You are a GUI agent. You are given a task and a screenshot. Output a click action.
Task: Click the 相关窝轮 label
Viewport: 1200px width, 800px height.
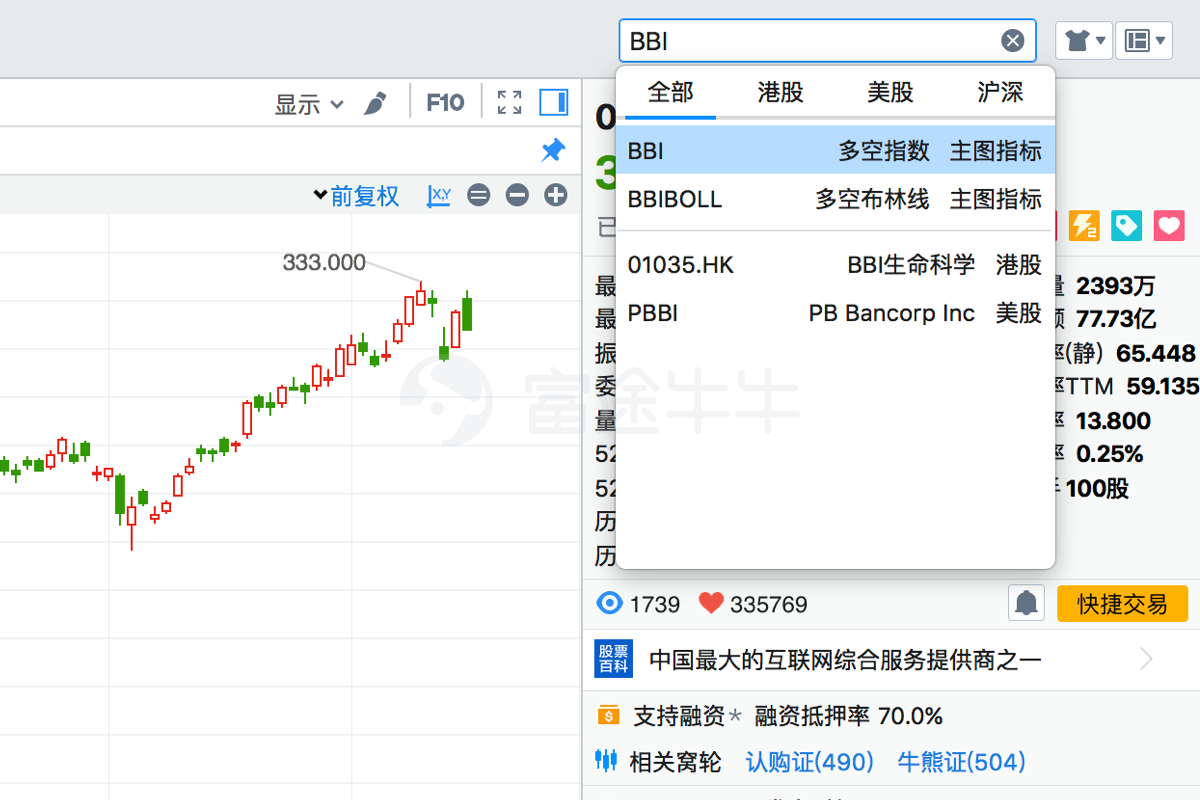[x=675, y=762]
